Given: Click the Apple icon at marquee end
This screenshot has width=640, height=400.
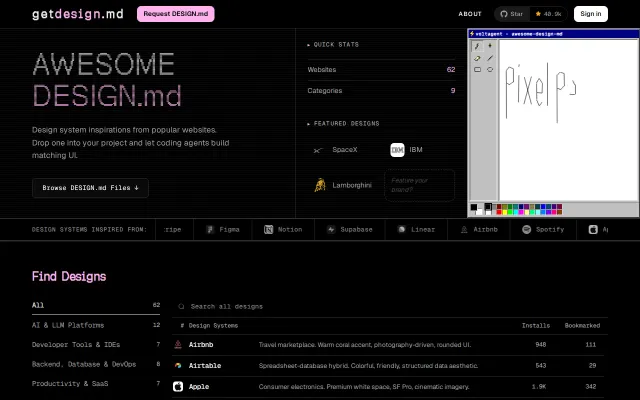Looking at the screenshot, I should point(593,229).
